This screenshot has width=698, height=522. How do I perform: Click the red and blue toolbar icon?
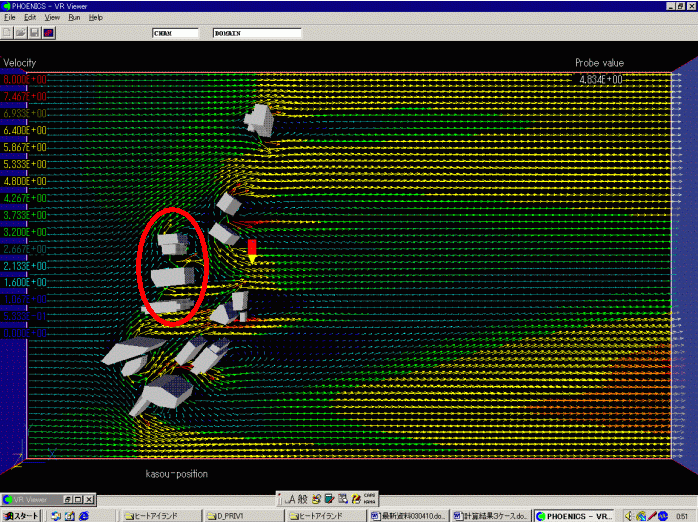click(48, 33)
